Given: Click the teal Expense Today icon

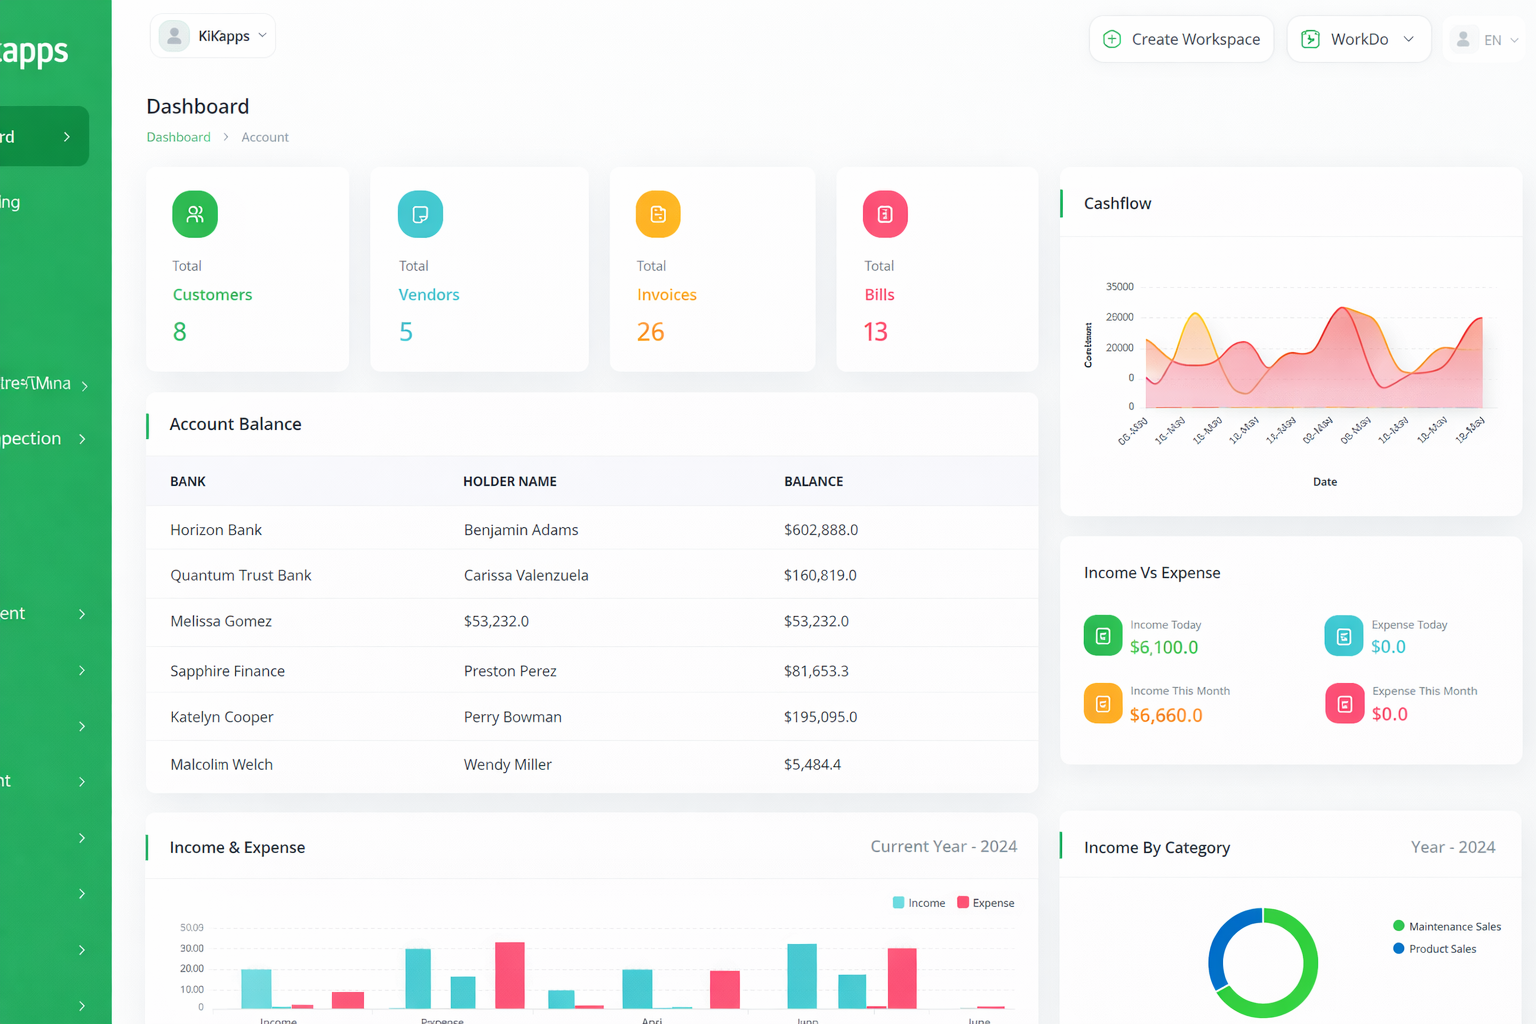Looking at the screenshot, I should click(1344, 636).
